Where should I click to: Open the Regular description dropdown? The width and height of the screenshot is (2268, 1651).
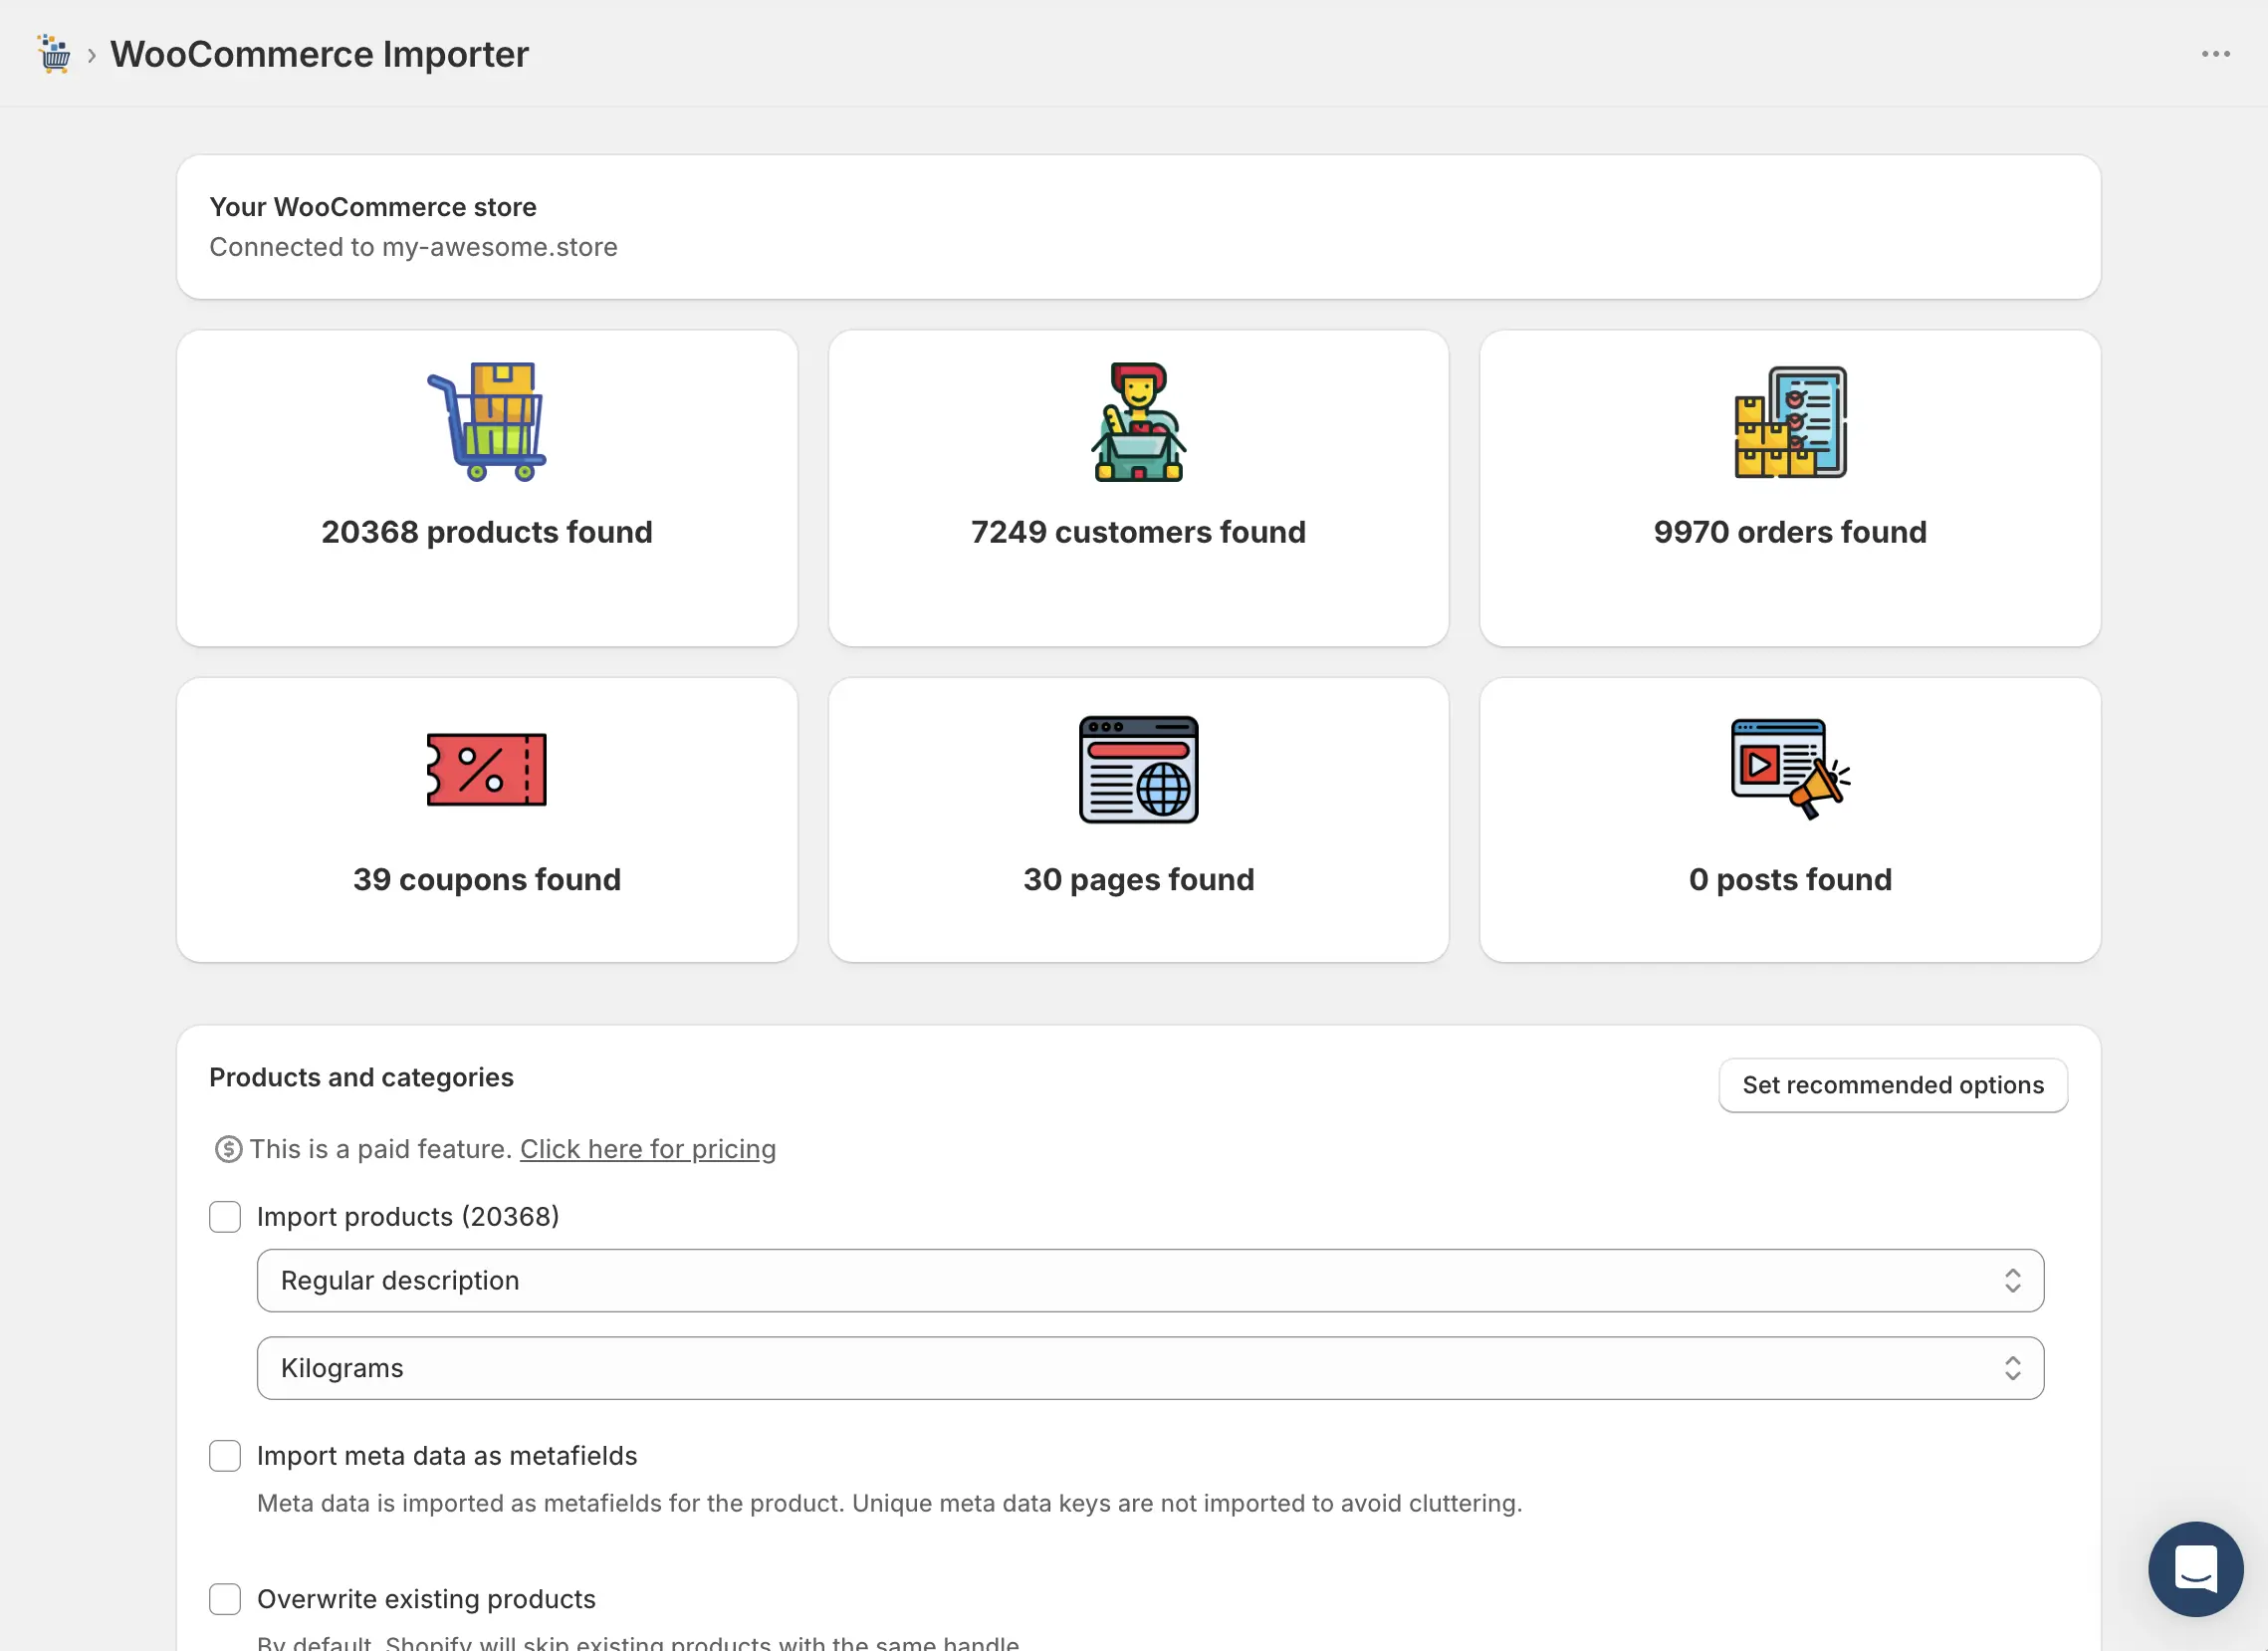pos(1150,1281)
